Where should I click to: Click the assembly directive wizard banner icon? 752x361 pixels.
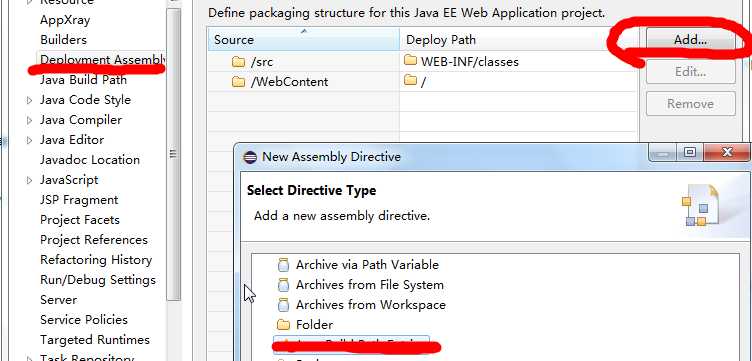pos(701,205)
